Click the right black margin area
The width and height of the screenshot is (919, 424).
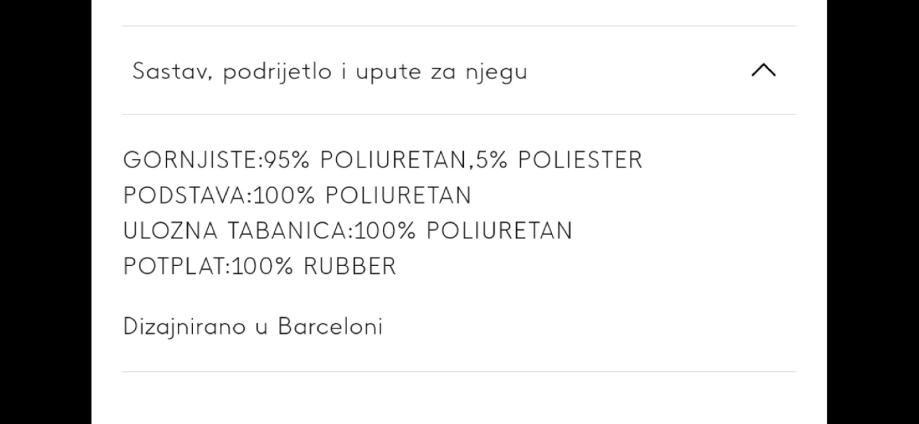point(873,212)
